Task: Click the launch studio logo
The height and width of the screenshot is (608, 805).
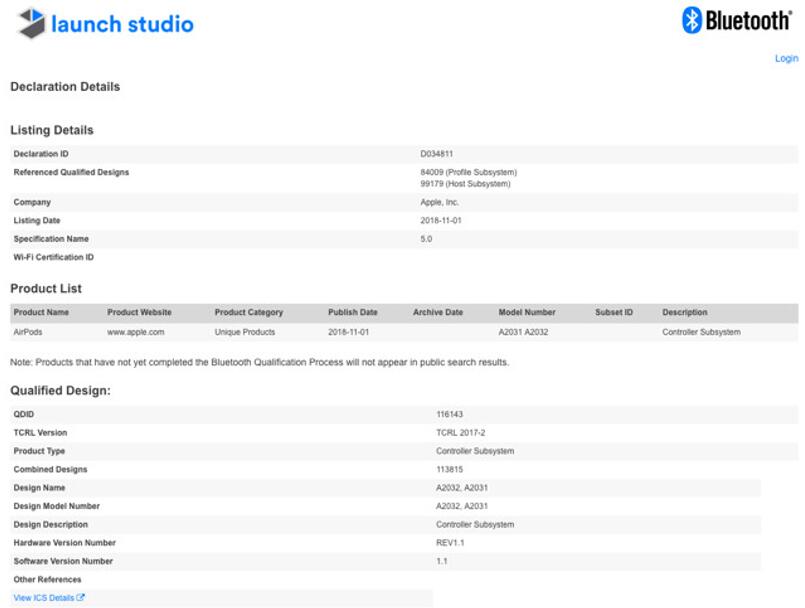Action: (106, 24)
